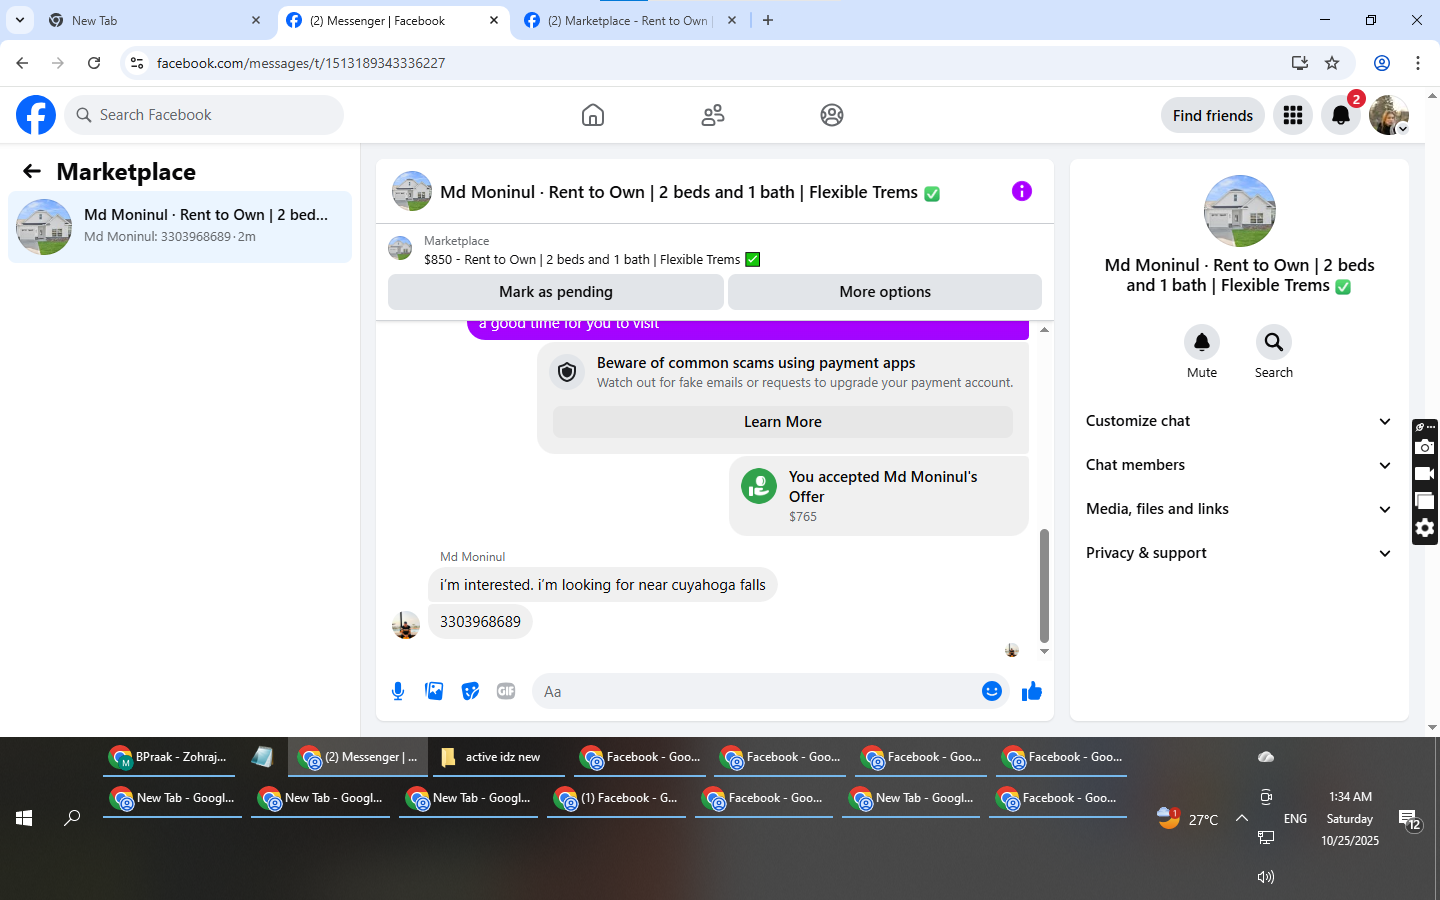Expand the Chat members section

coord(1239,465)
